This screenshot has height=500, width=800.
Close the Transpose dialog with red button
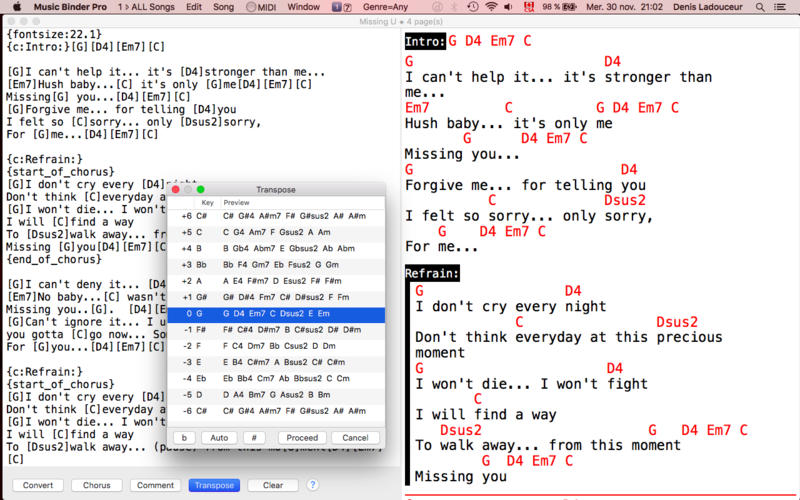click(176, 189)
